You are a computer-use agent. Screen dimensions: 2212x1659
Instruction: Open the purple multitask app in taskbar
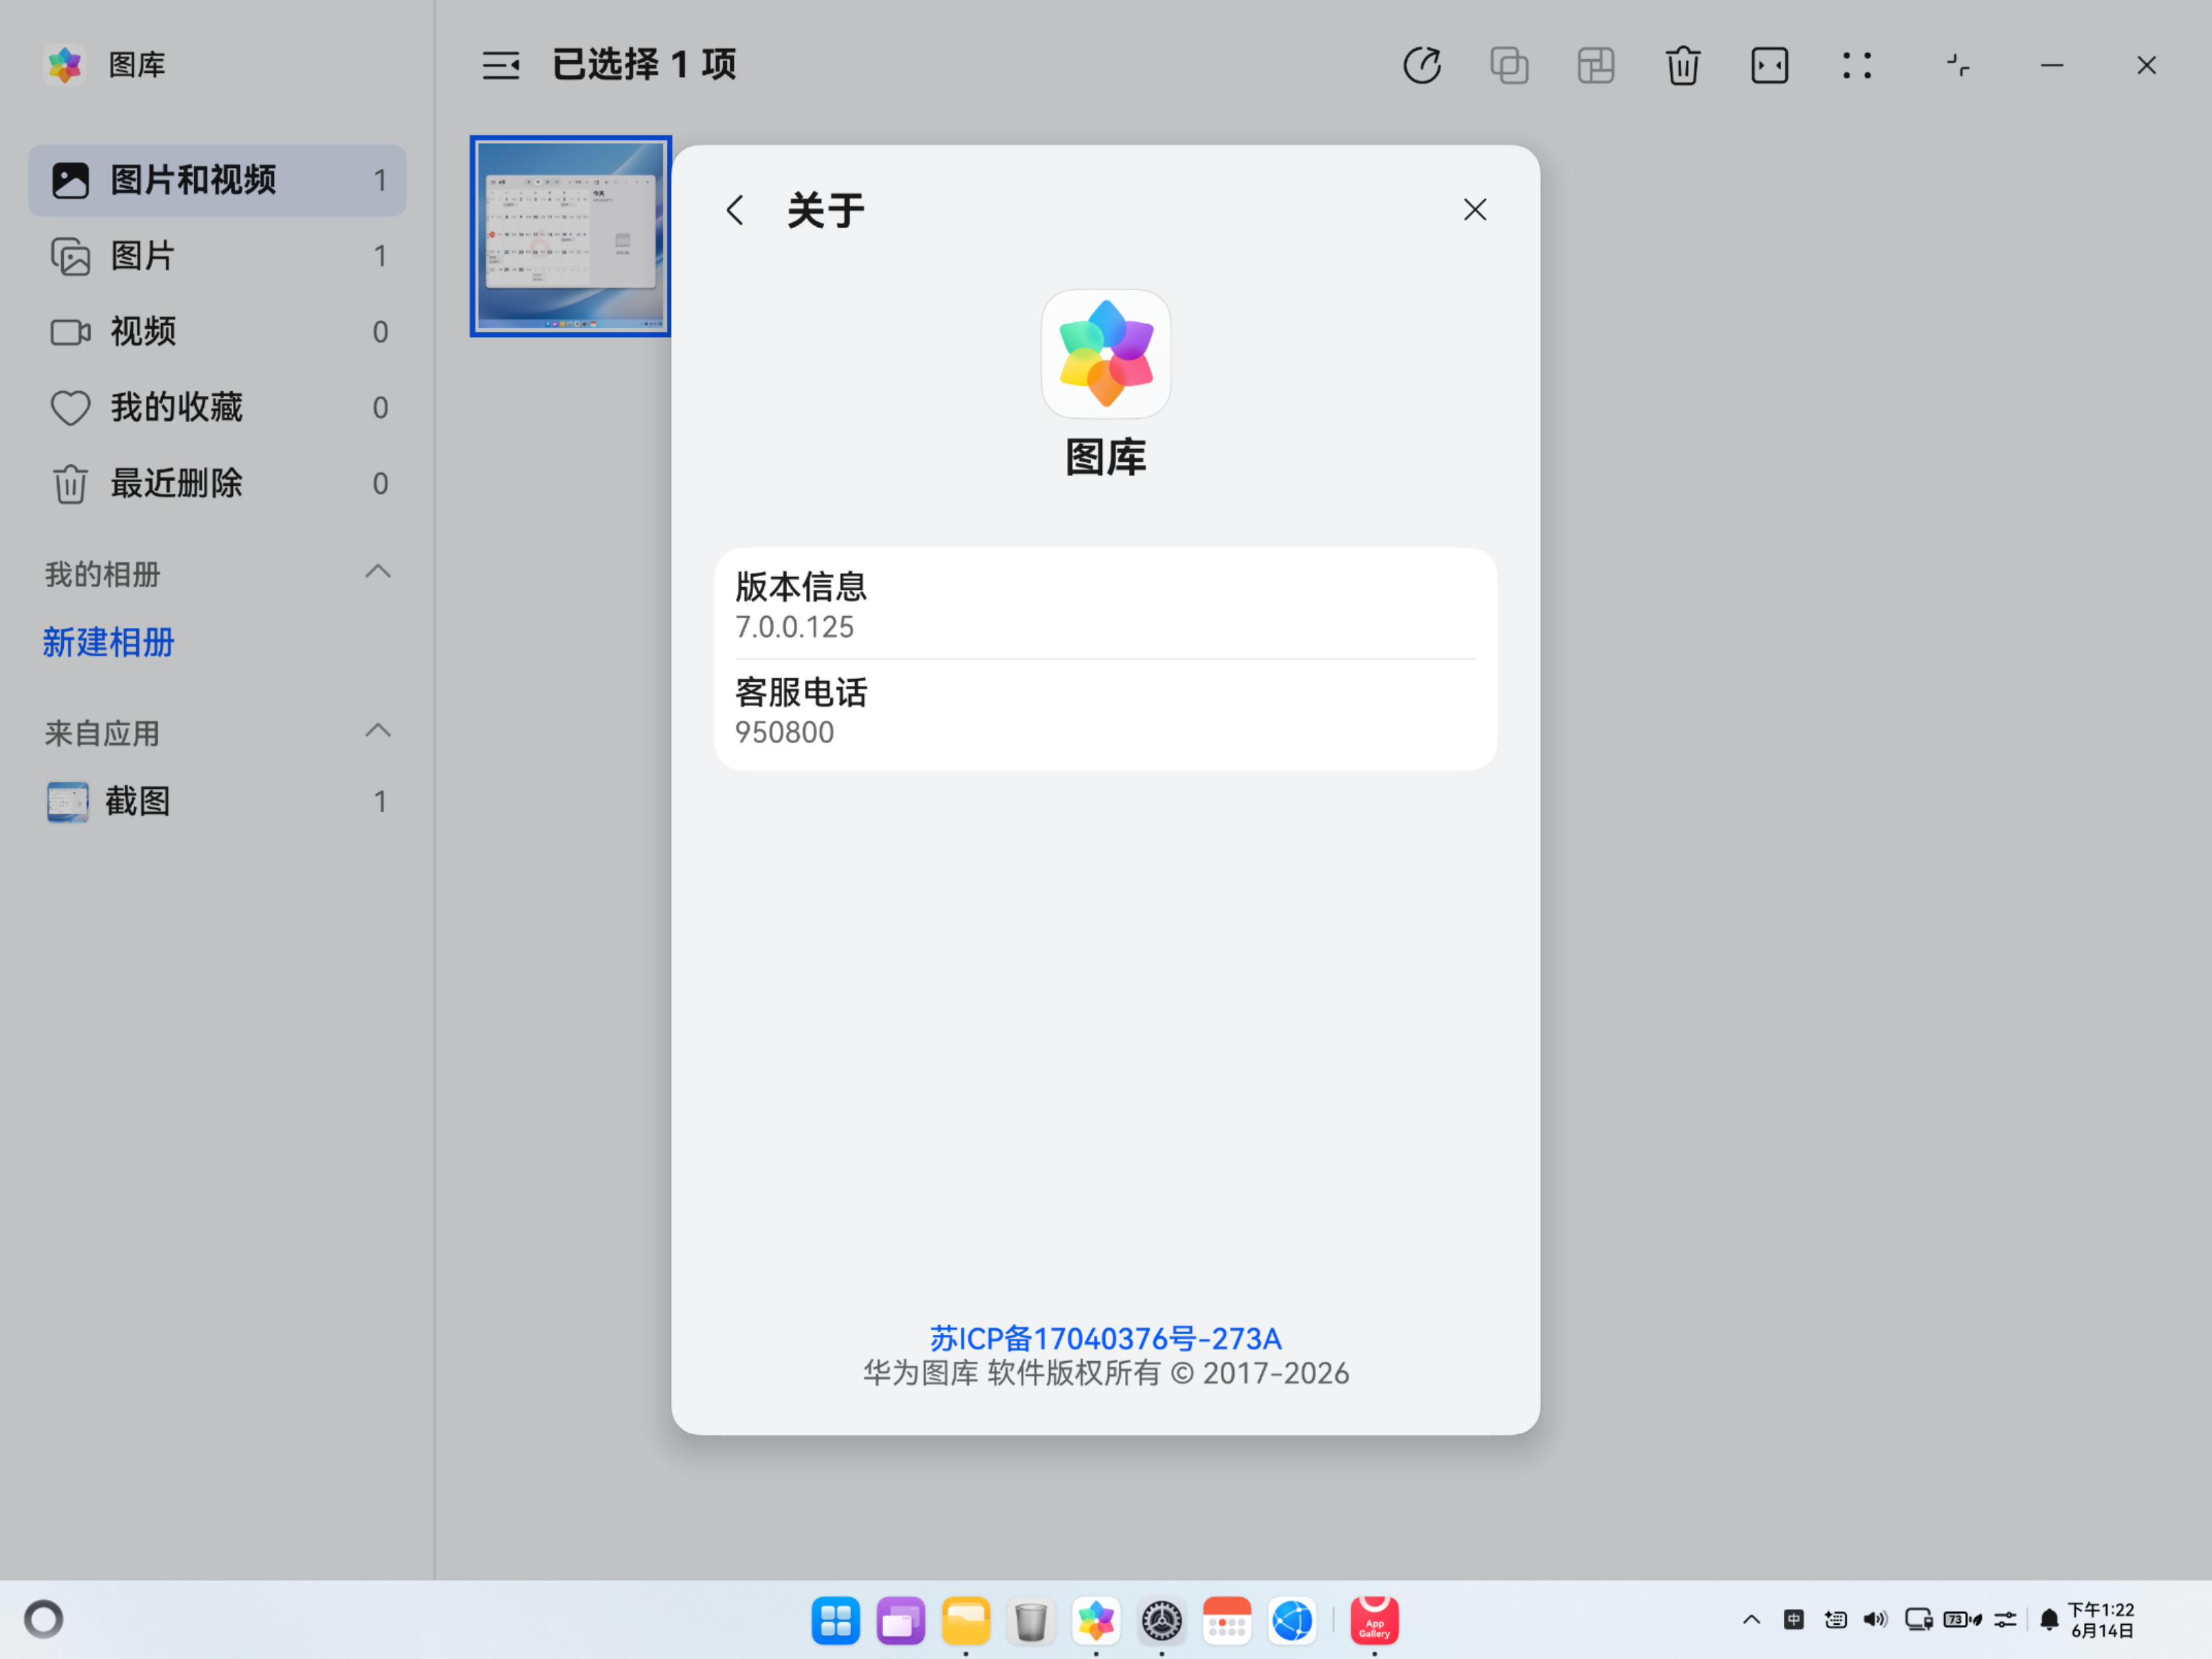point(901,1620)
